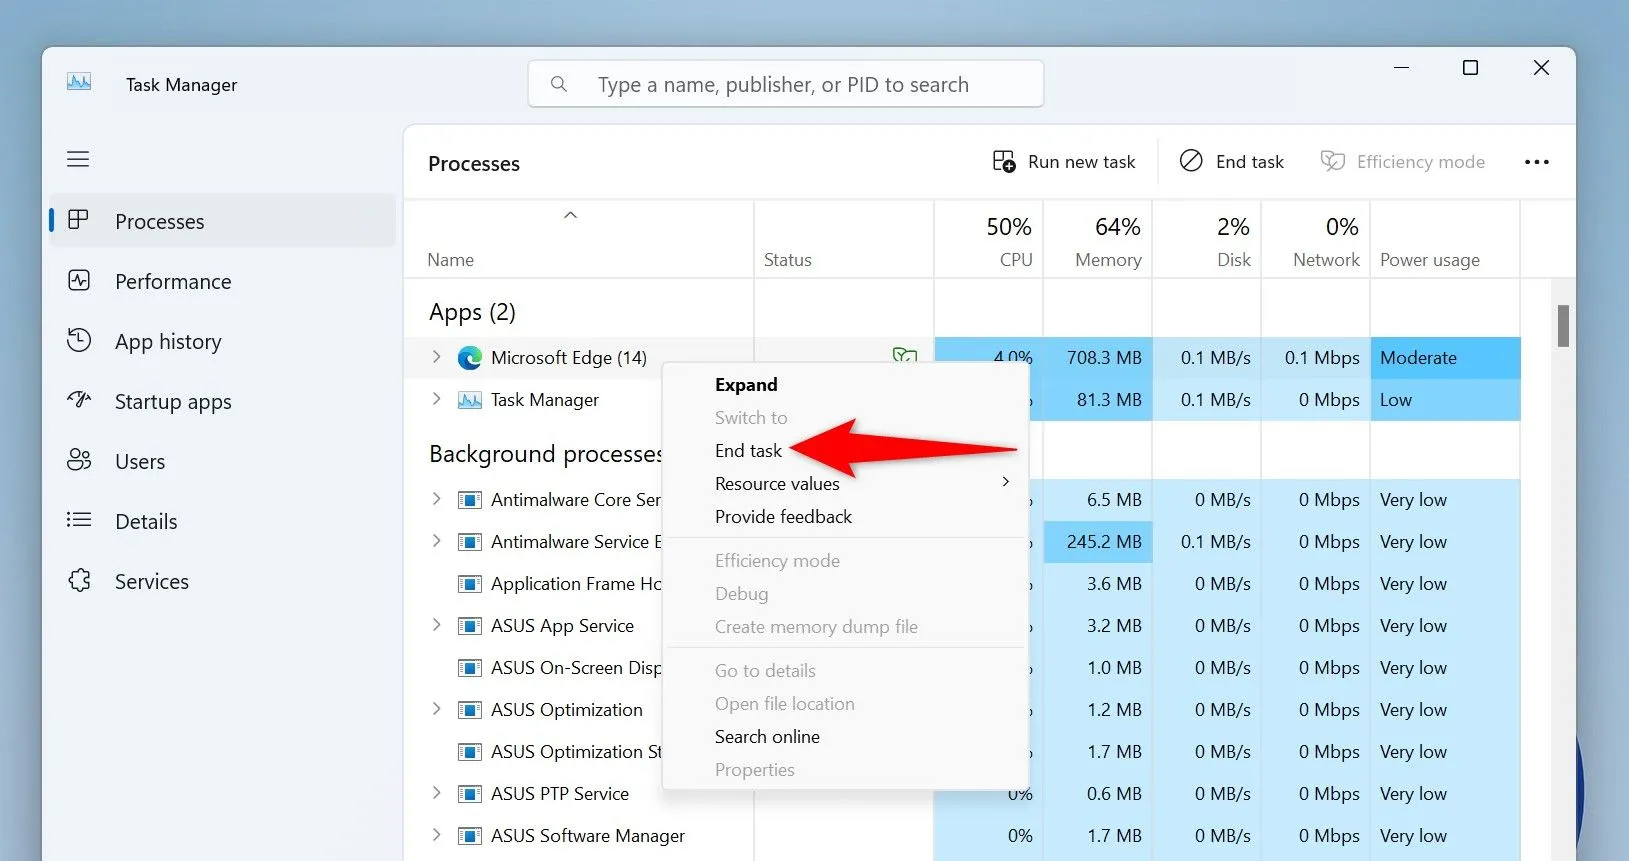
Task: Select Search online in the context menu
Action: point(846,737)
